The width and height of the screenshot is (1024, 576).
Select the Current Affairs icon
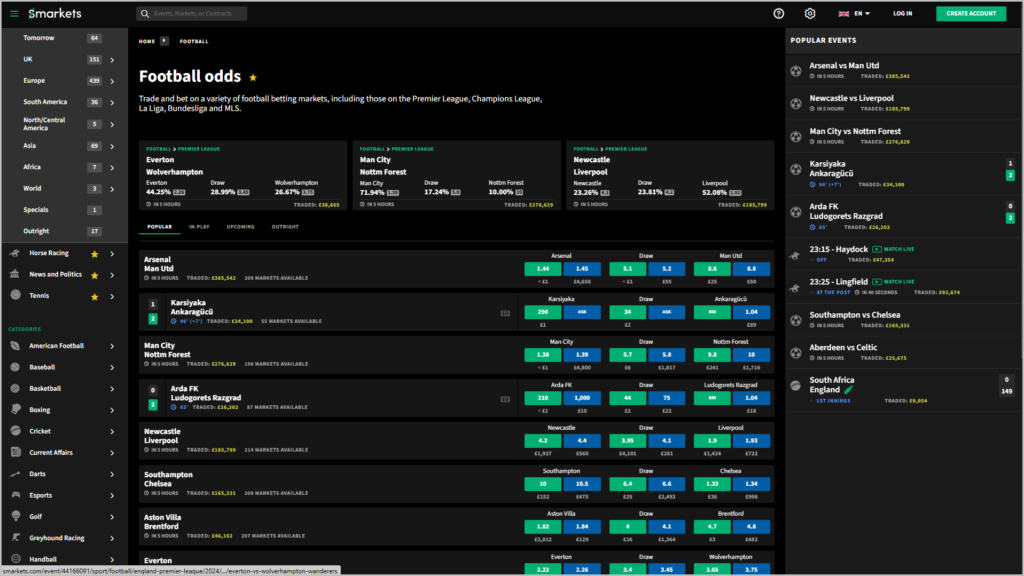[16, 452]
